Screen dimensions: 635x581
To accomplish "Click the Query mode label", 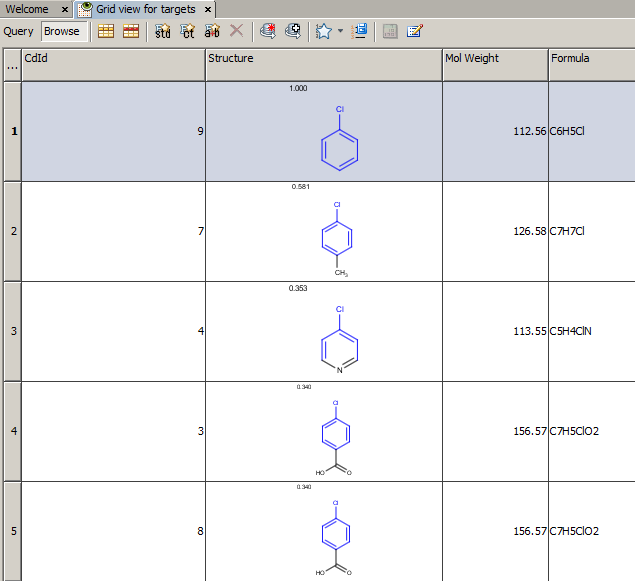I will point(18,31).
